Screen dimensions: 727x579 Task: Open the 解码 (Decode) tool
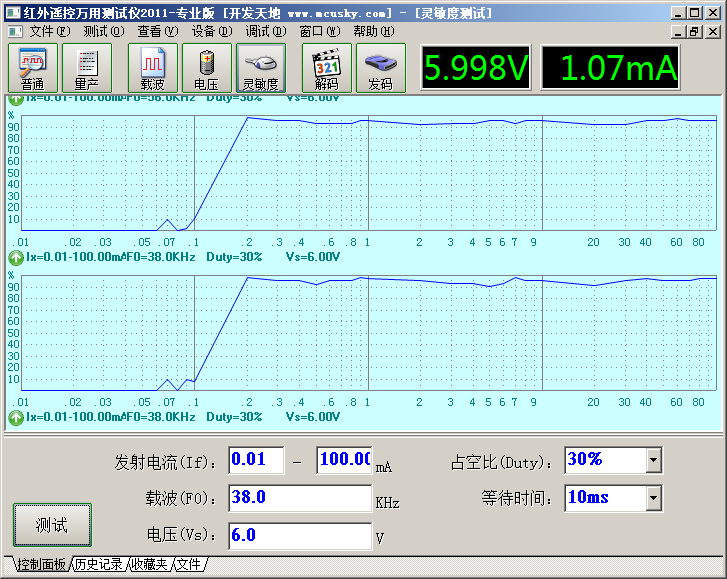(x=327, y=69)
